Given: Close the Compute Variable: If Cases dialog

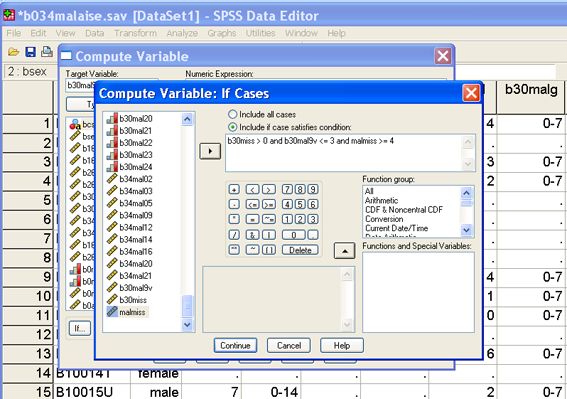Looking at the screenshot, I should click(x=471, y=93).
